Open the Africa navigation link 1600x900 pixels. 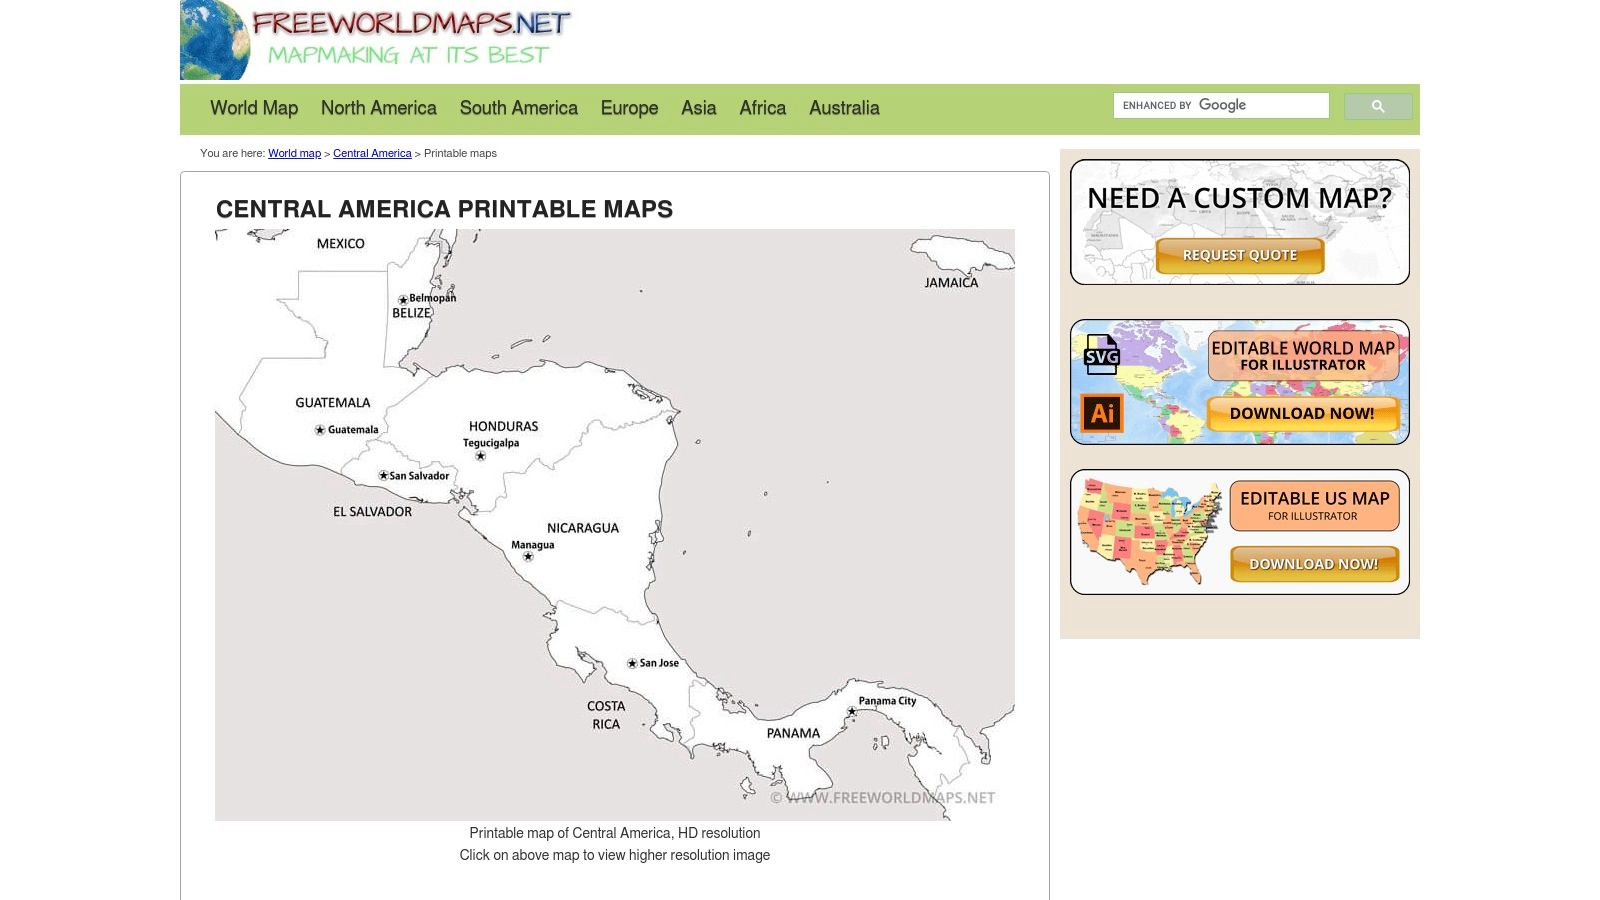(x=762, y=108)
